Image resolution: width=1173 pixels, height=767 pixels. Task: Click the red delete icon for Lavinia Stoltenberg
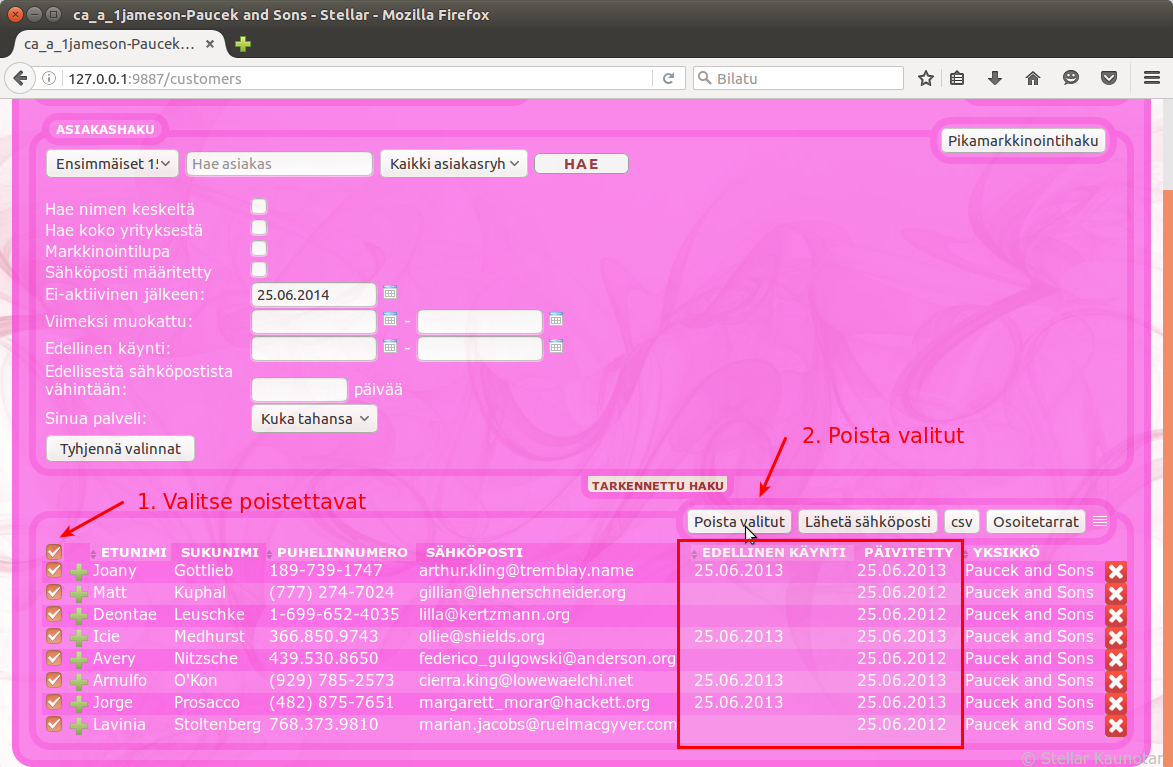(1116, 725)
